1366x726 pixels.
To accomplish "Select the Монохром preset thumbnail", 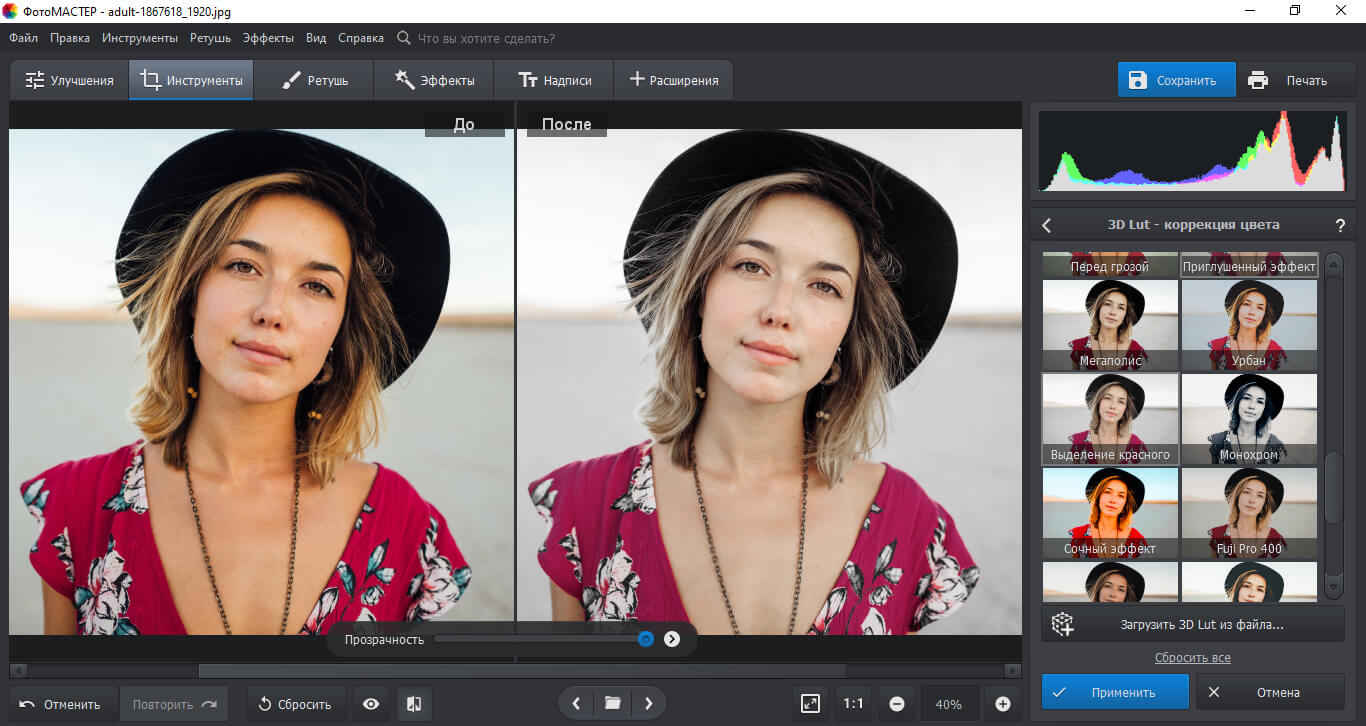I will point(1249,420).
